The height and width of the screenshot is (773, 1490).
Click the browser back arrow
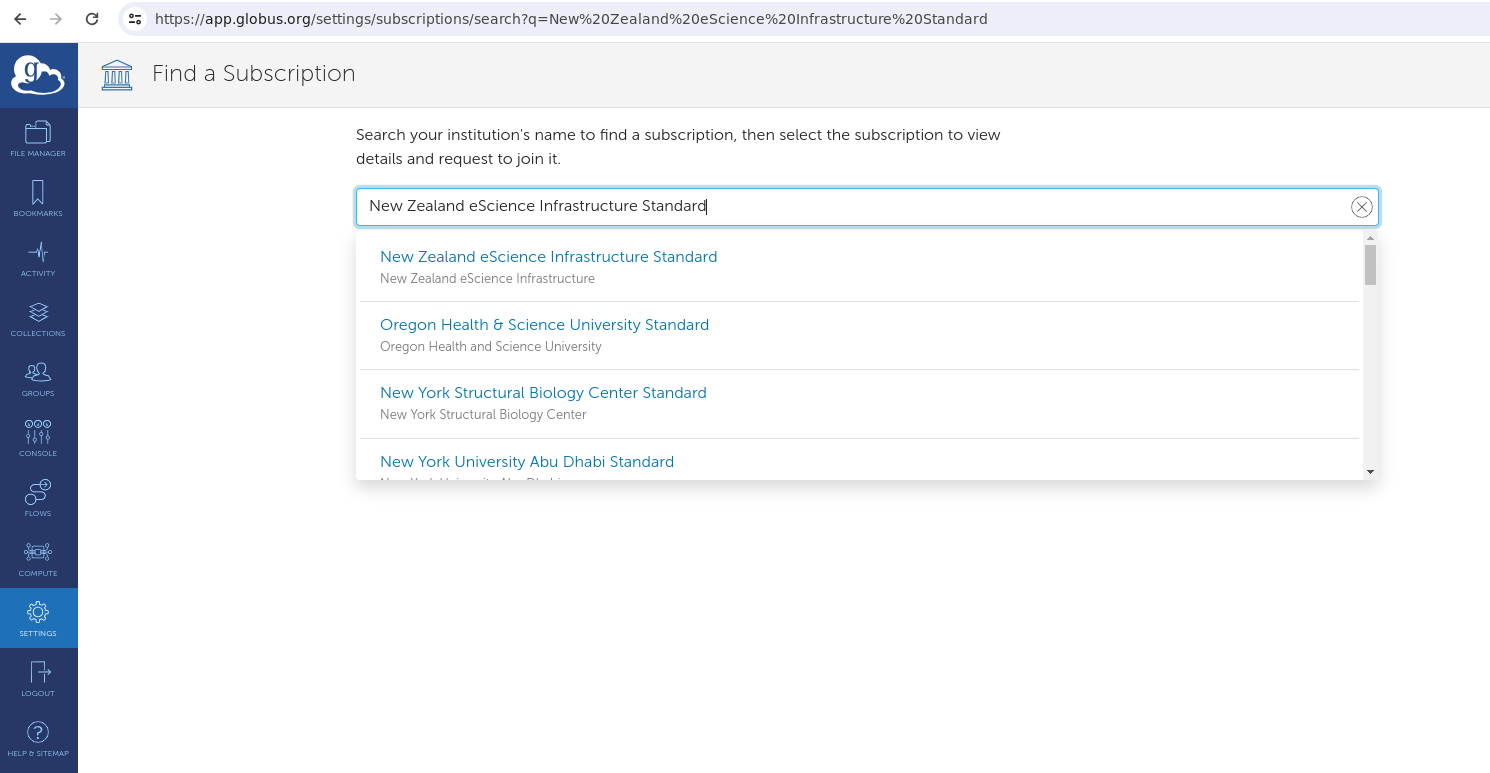pos(20,19)
